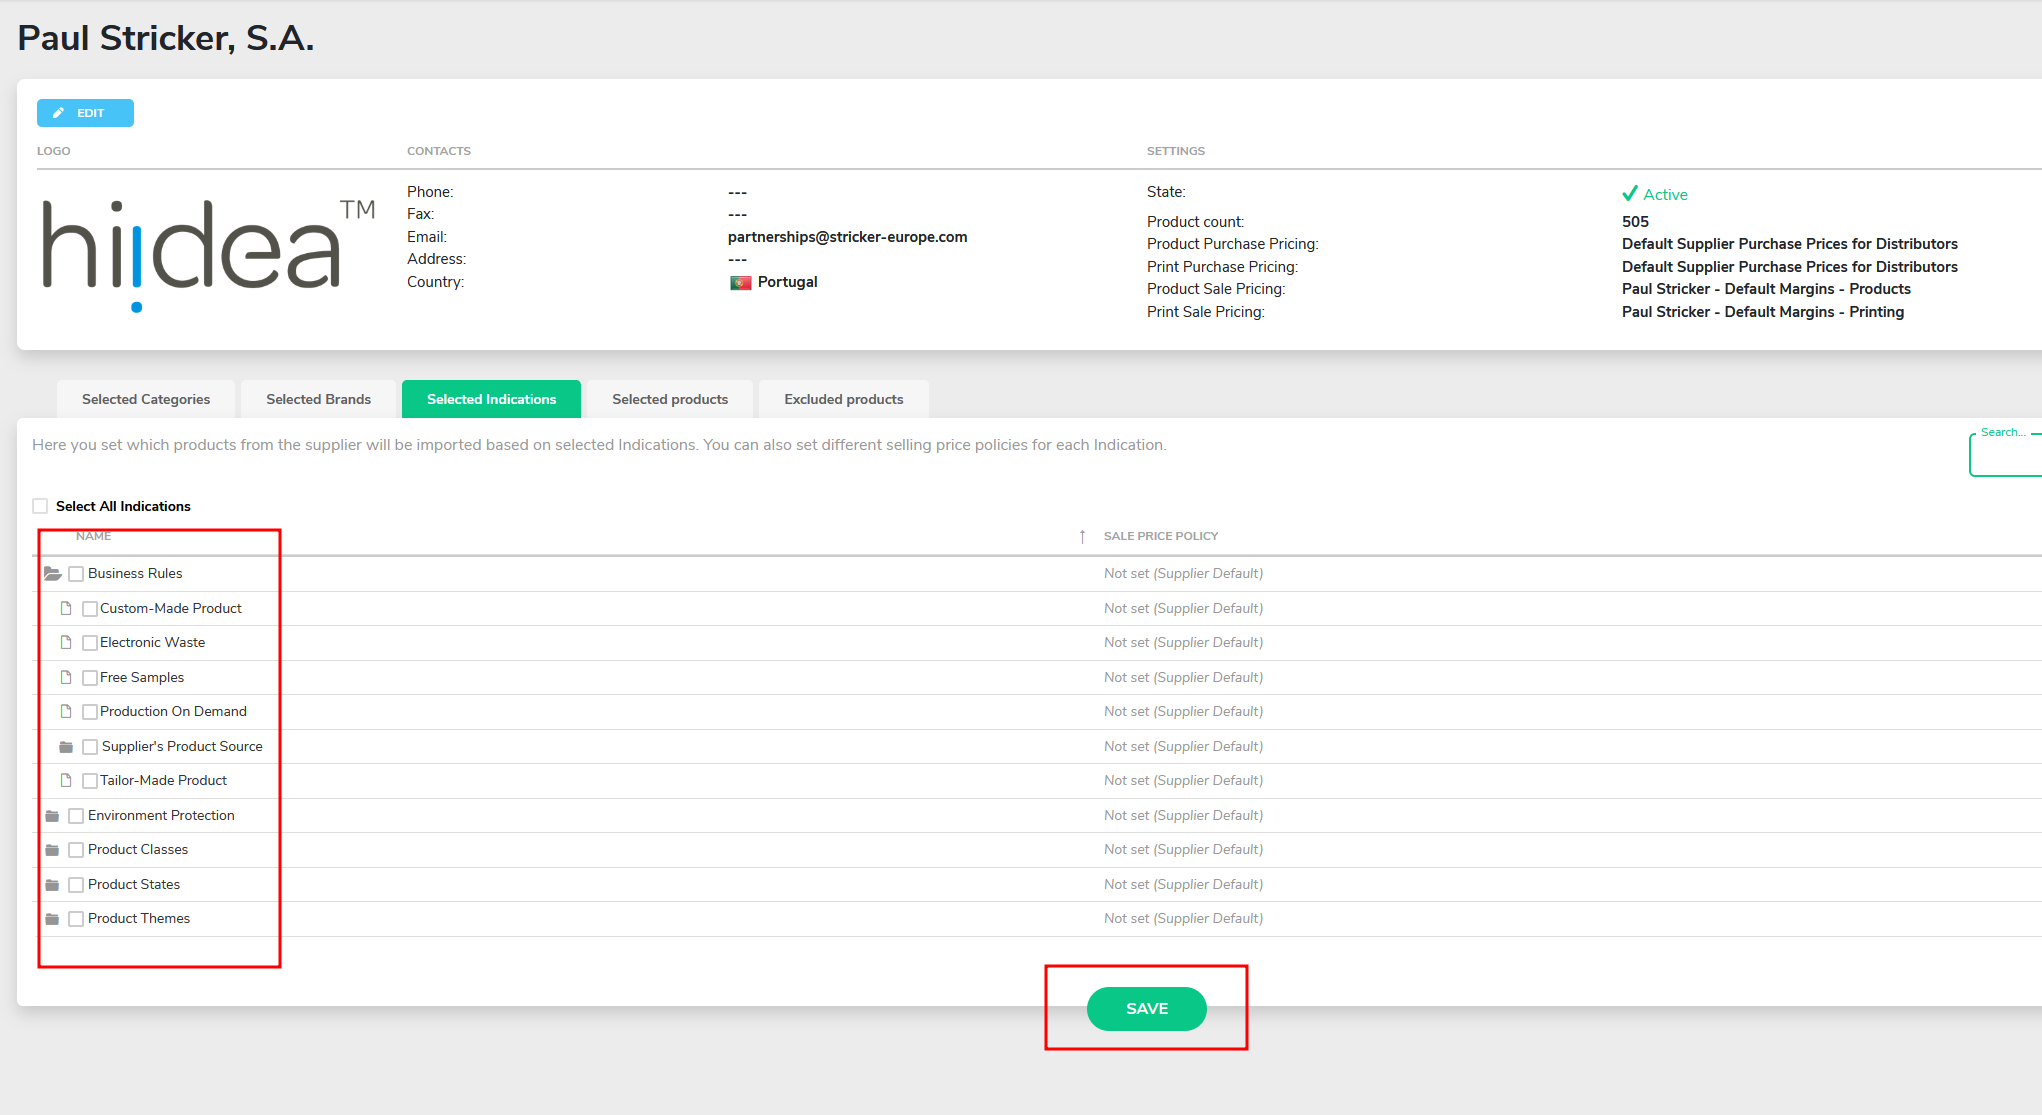Check the Product States checkbox
Image resolution: width=2042 pixels, height=1115 pixels.
point(76,885)
